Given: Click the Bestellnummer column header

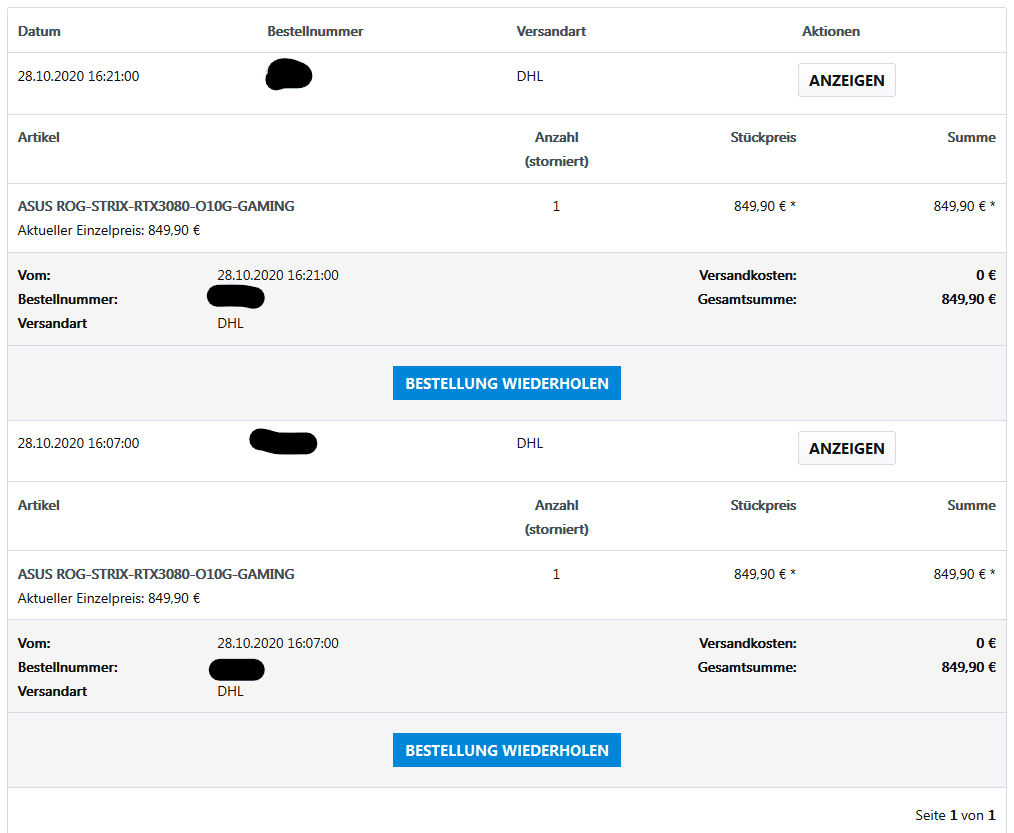Looking at the screenshot, I should click(315, 31).
